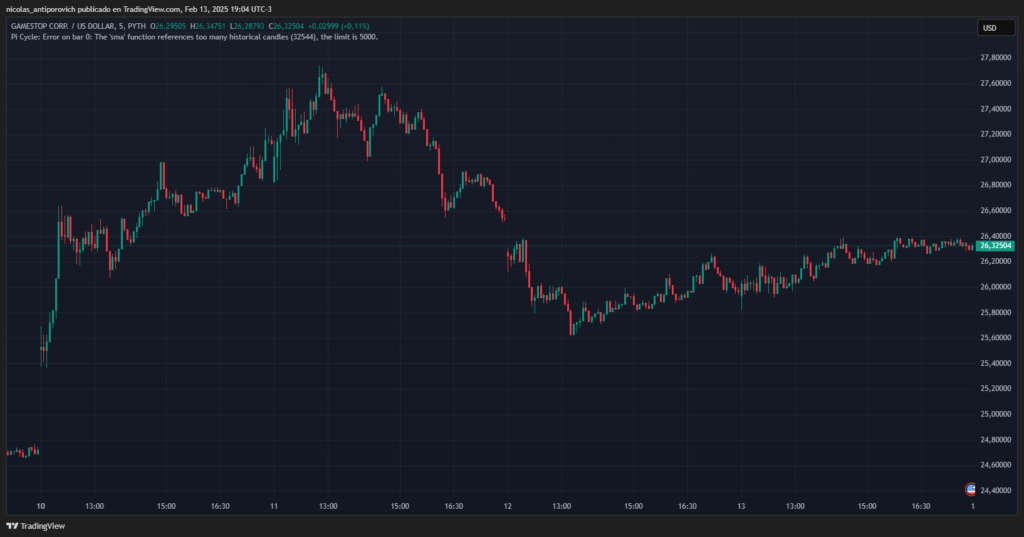Click price axis label 26,80000
The height and width of the screenshot is (537, 1024).
995,186
